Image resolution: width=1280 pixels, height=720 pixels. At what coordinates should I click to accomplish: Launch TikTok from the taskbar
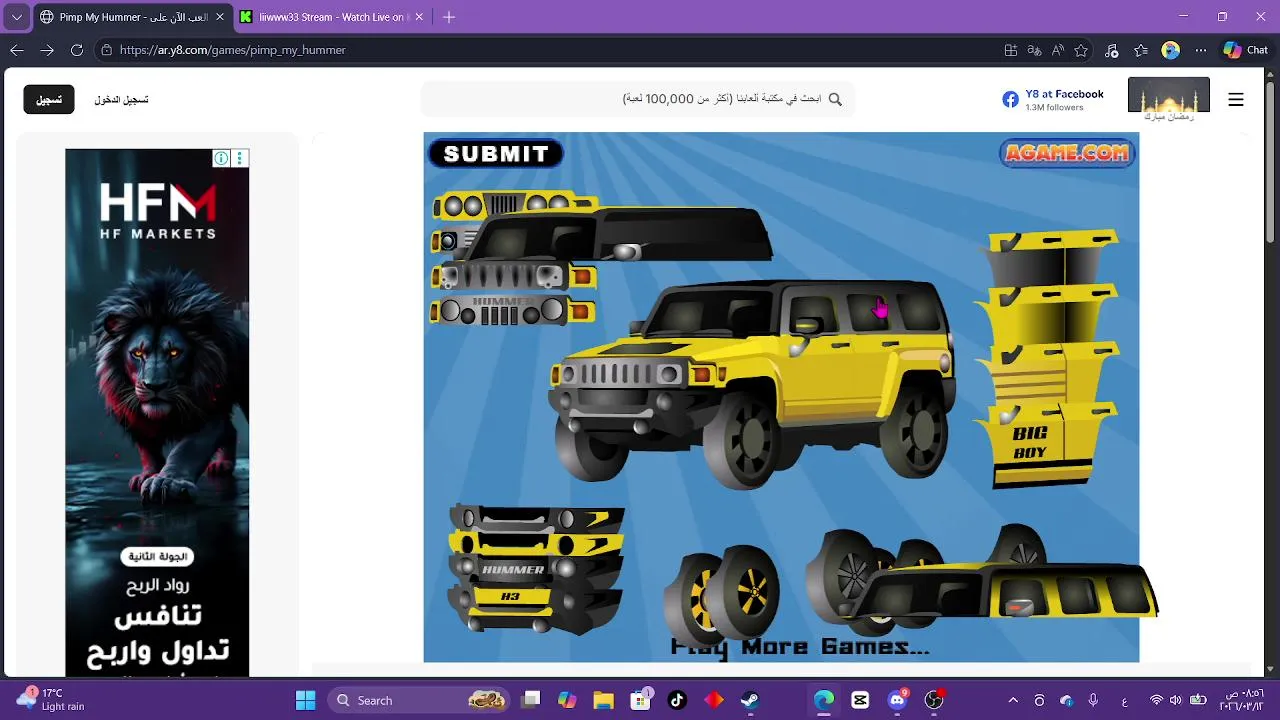(x=677, y=700)
